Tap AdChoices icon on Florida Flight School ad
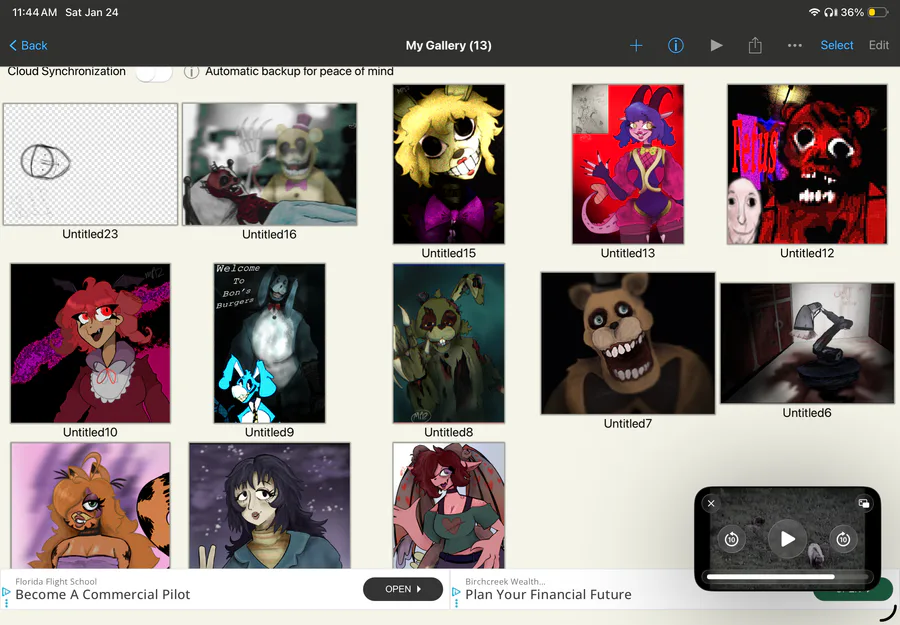Viewport: 900px width, 625px height. coord(6,591)
